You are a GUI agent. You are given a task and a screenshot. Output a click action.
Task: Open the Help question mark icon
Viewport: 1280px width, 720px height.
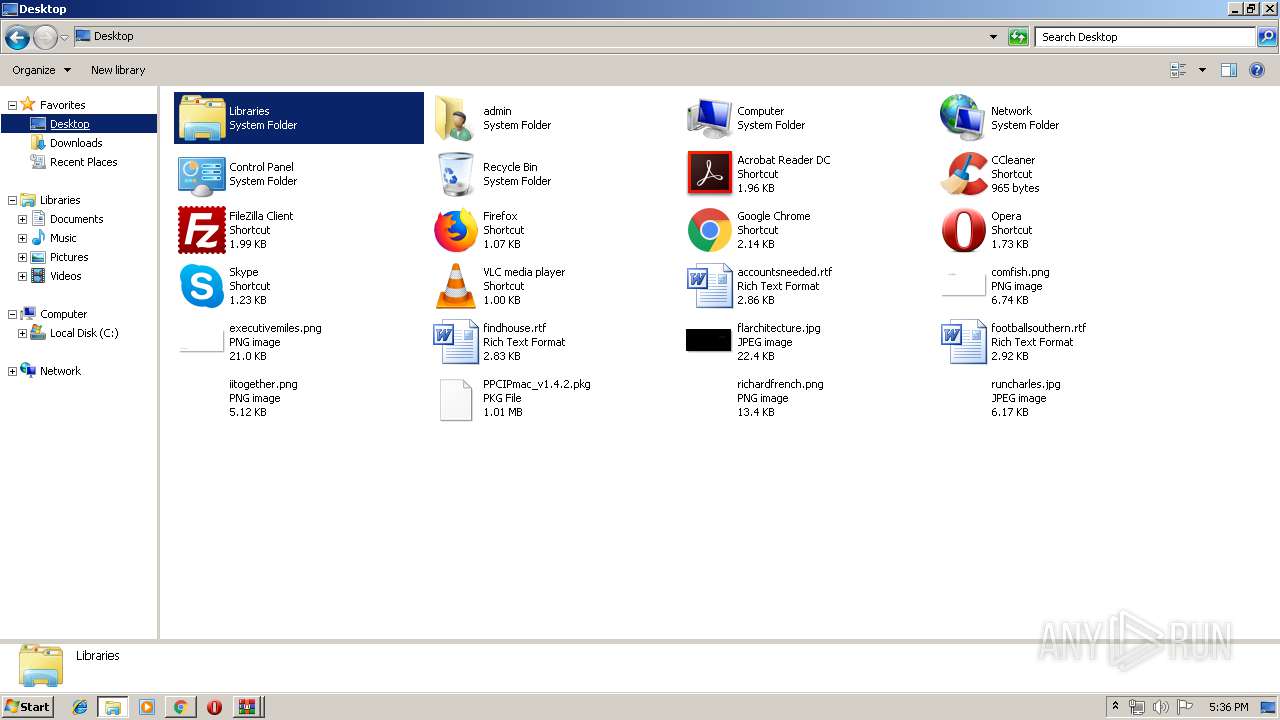1257,70
